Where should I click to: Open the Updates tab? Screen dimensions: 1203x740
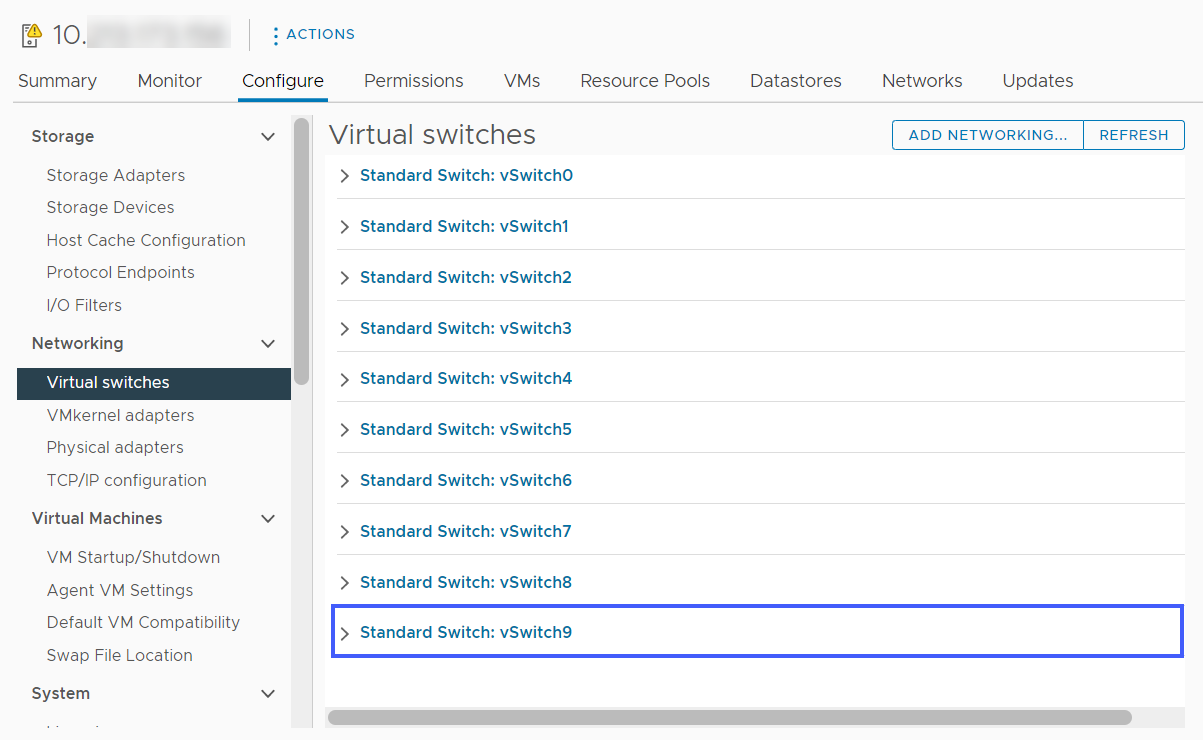coord(1038,81)
